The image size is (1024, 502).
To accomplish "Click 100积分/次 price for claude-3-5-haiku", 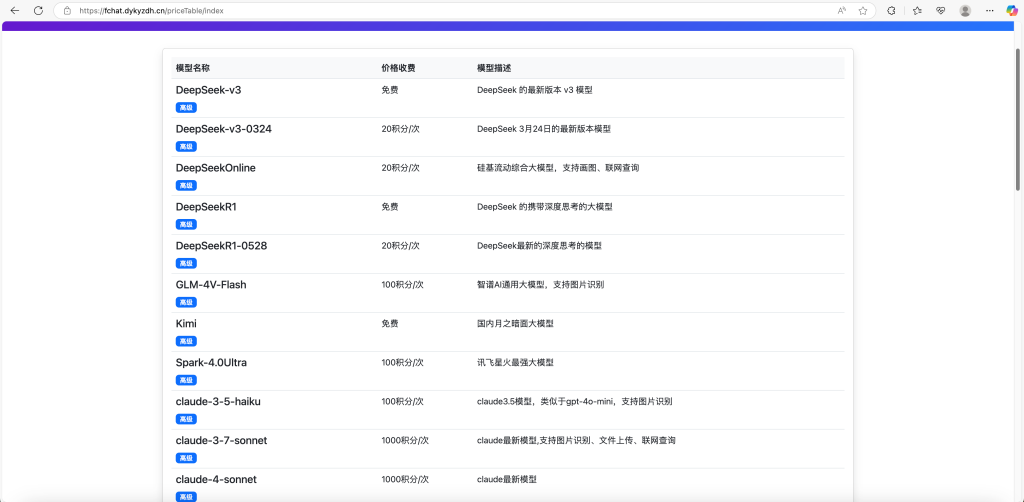I will click(403, 401).
